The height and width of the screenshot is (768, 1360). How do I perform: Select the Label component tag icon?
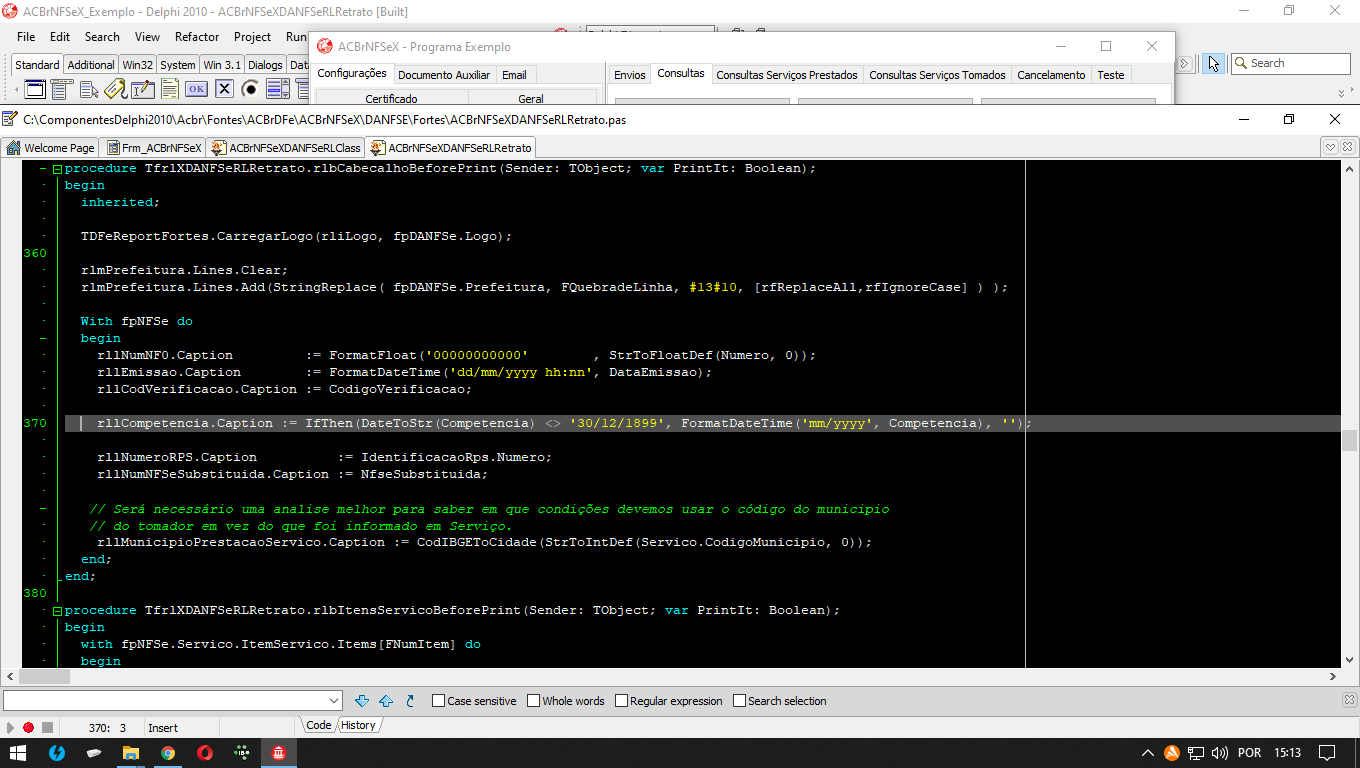[x=116, y=89]
